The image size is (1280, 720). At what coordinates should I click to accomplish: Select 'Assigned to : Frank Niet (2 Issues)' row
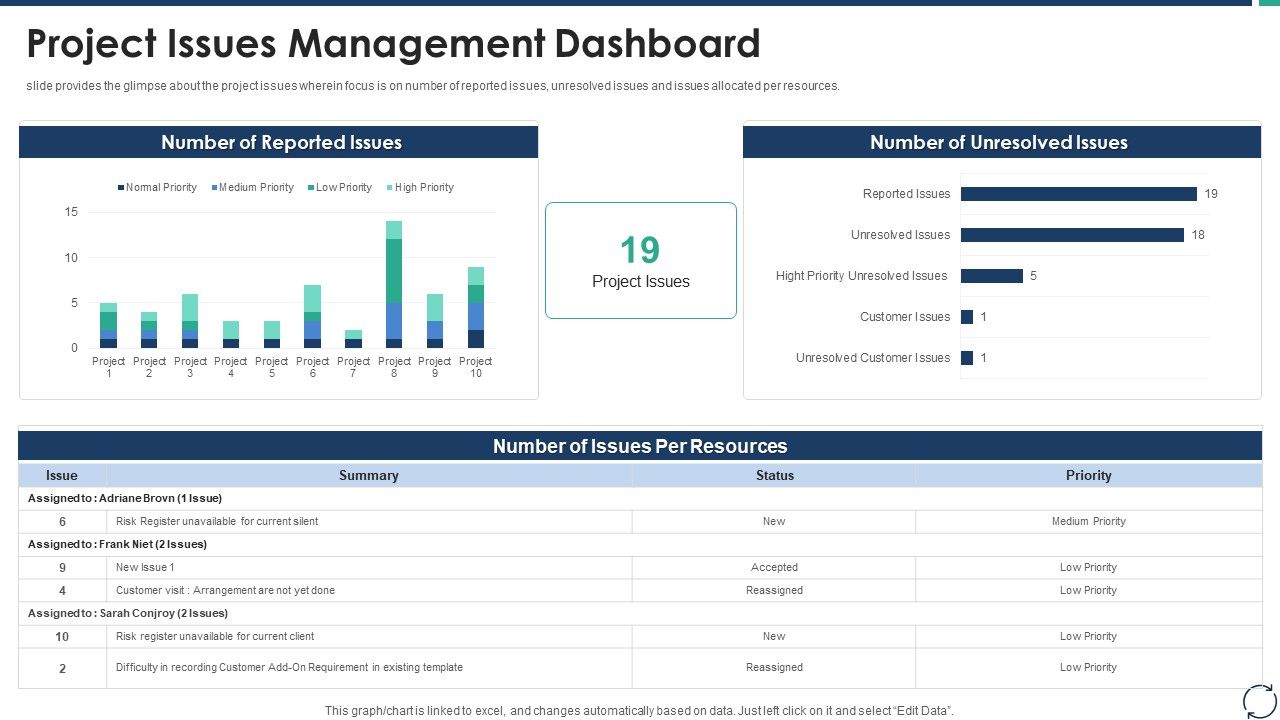(x=640, y=545)
